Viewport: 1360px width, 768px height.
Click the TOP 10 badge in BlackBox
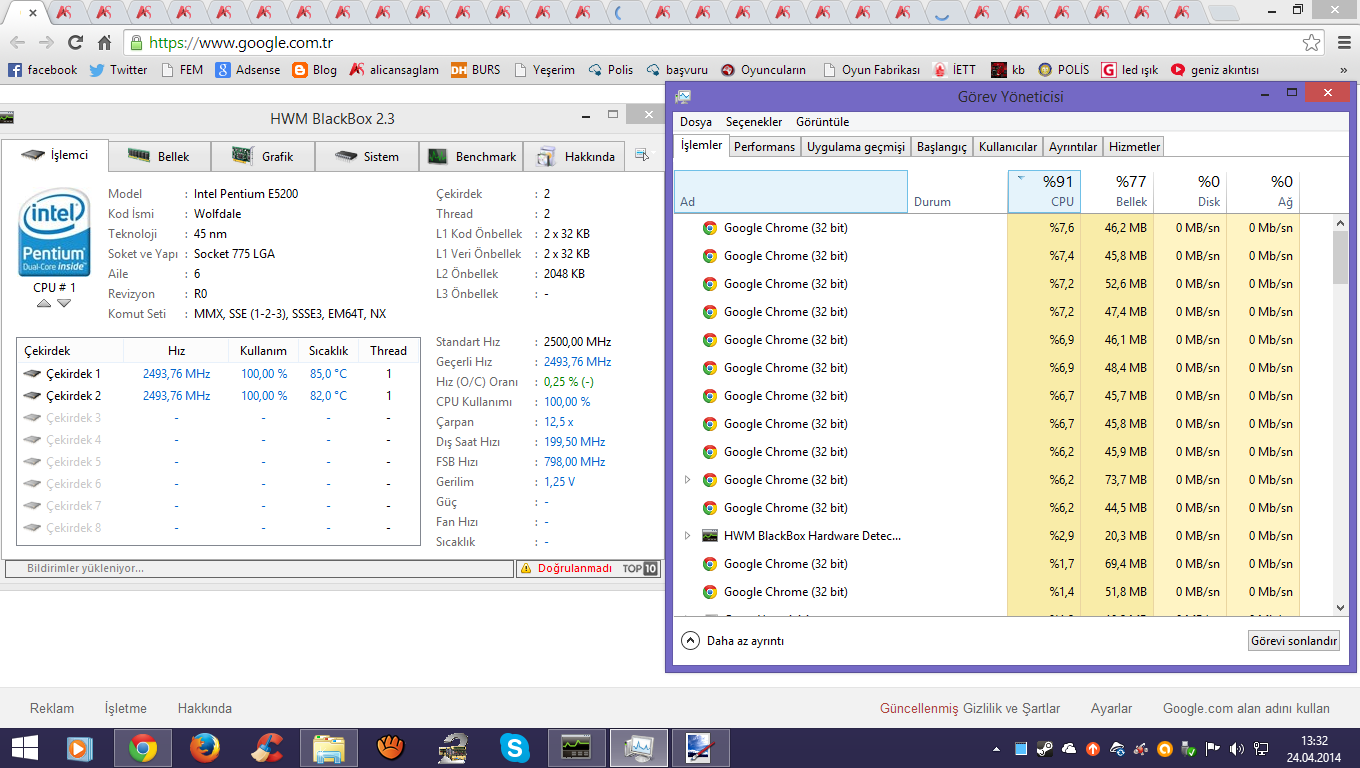point(640,568)
